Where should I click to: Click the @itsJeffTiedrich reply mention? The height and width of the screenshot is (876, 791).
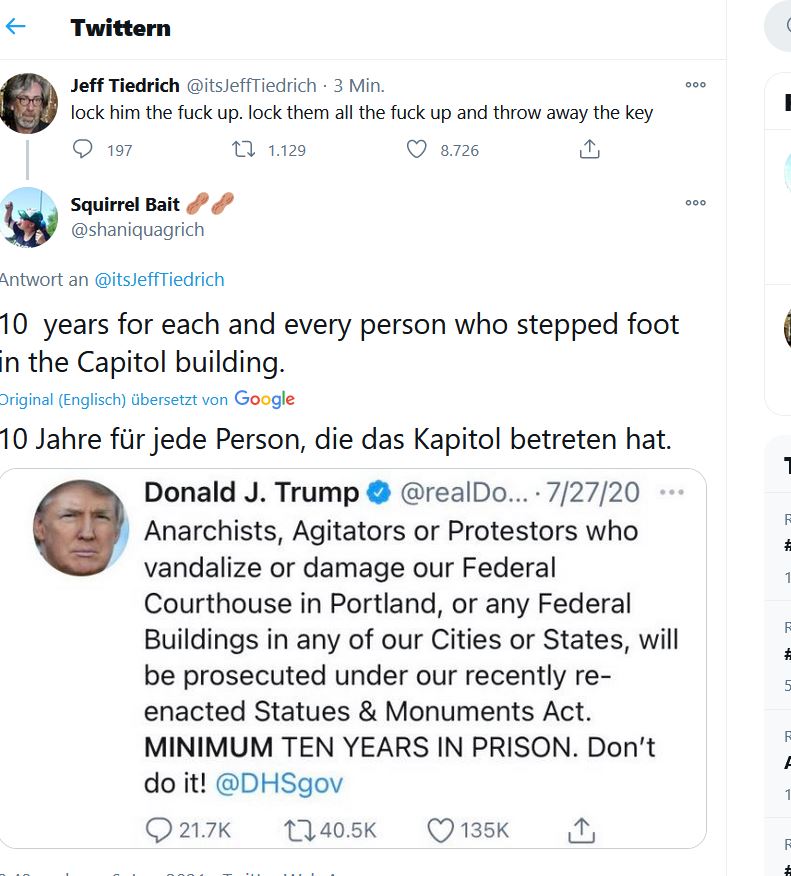click(x=159, y=280)
